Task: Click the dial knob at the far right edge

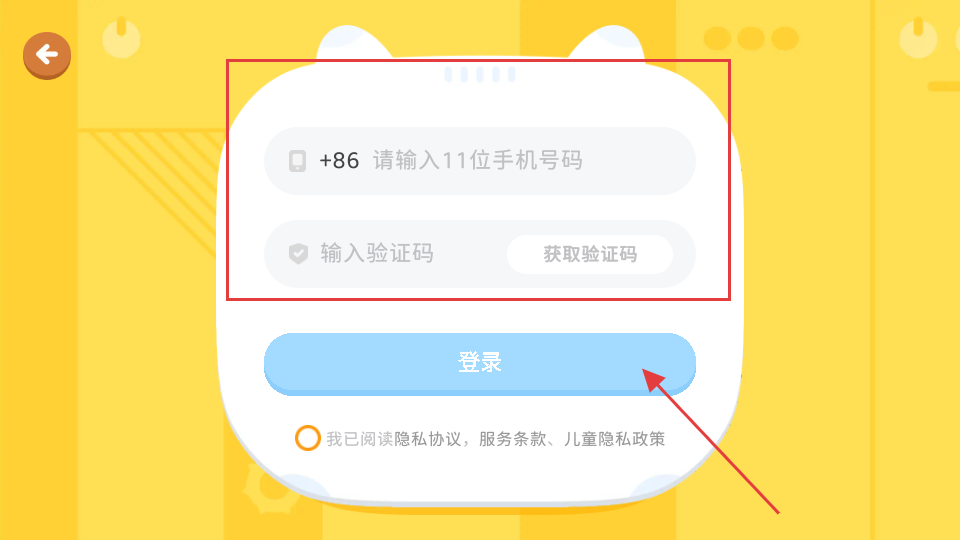Action: (x=918, y=38)
